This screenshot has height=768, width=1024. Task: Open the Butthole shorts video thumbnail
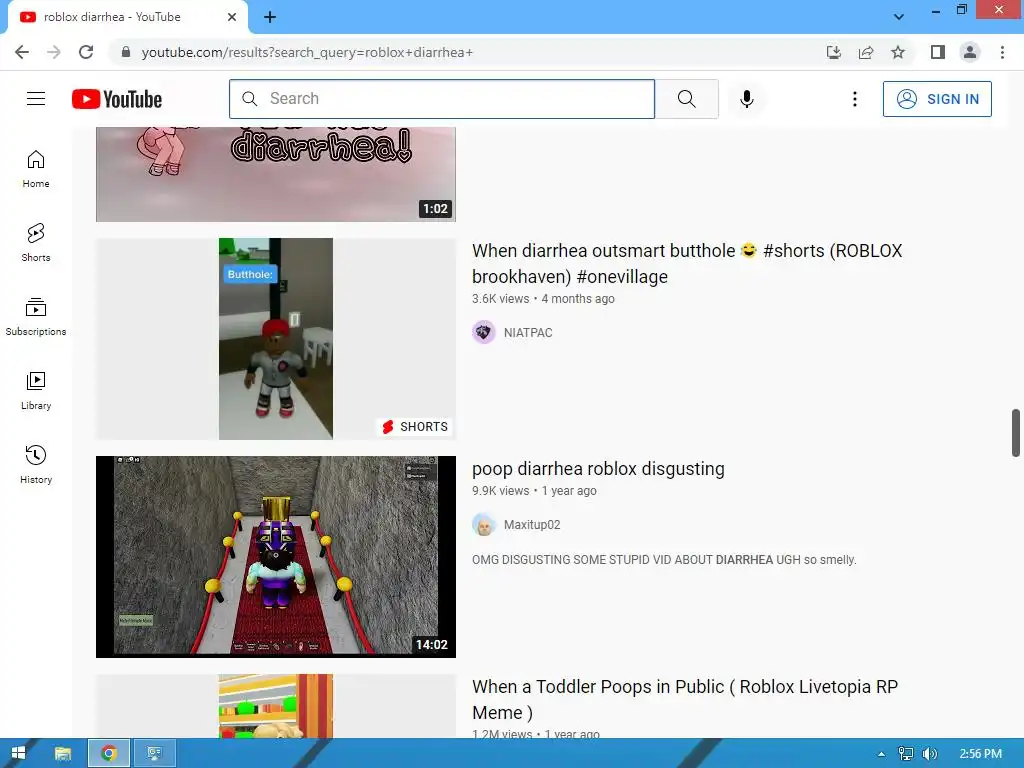point(276,338)
